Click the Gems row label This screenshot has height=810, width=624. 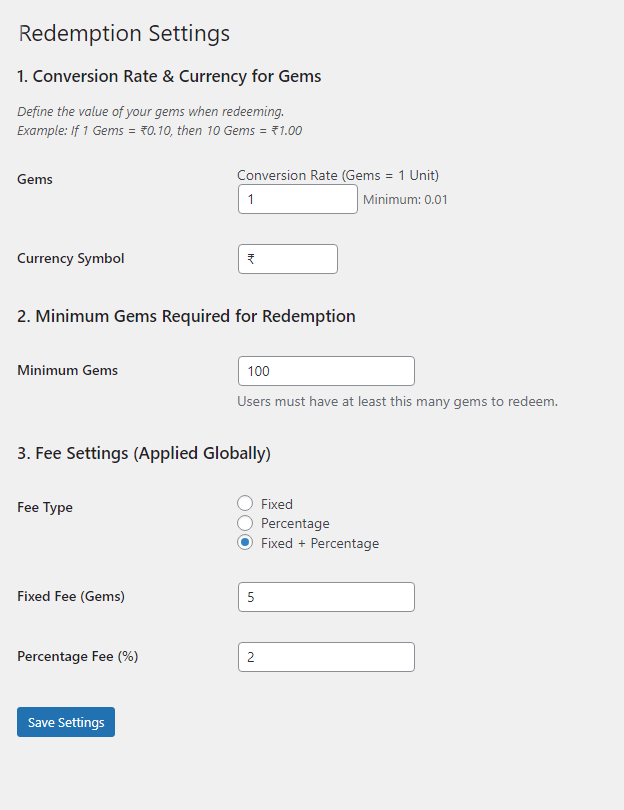35,179
